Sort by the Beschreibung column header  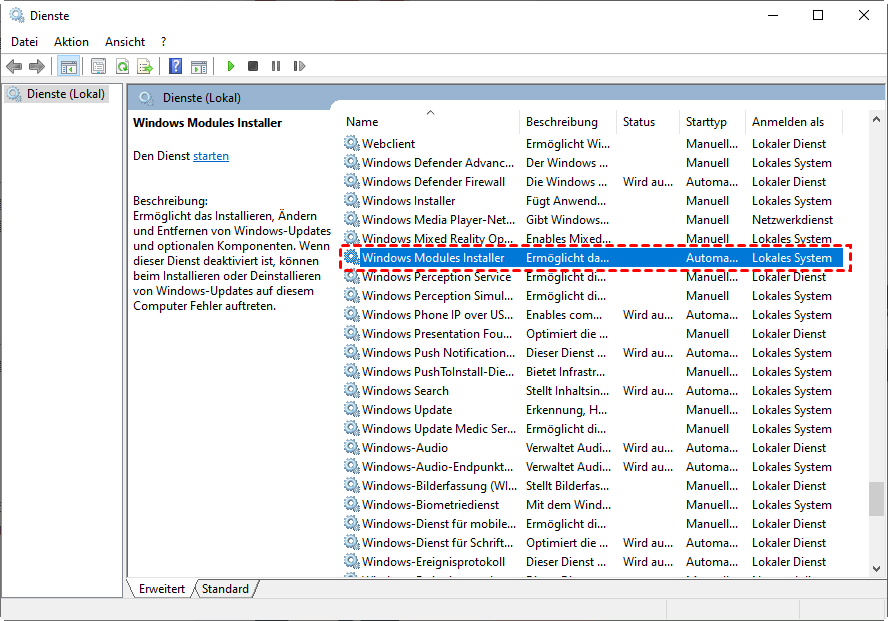click(x=567, y=122)
